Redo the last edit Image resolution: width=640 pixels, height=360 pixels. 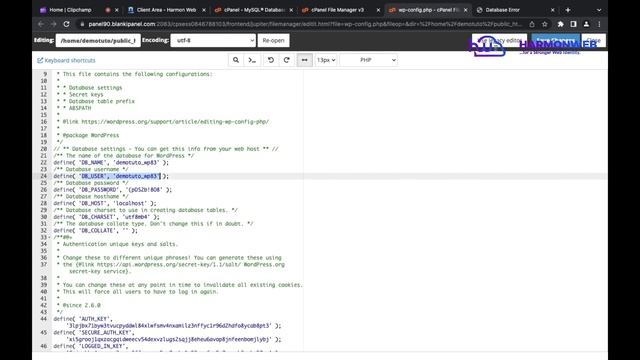click(x=287, y=60)
